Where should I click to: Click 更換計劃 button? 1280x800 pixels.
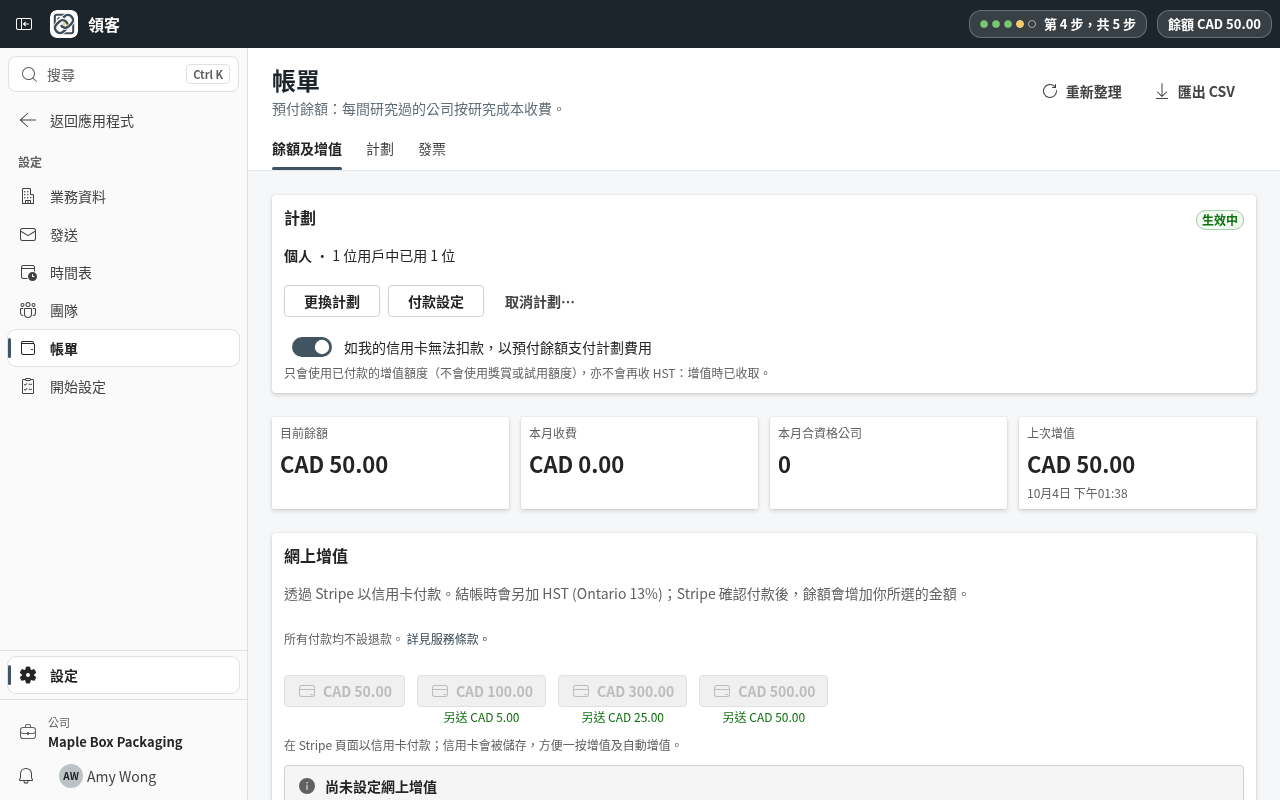[332, 302]
